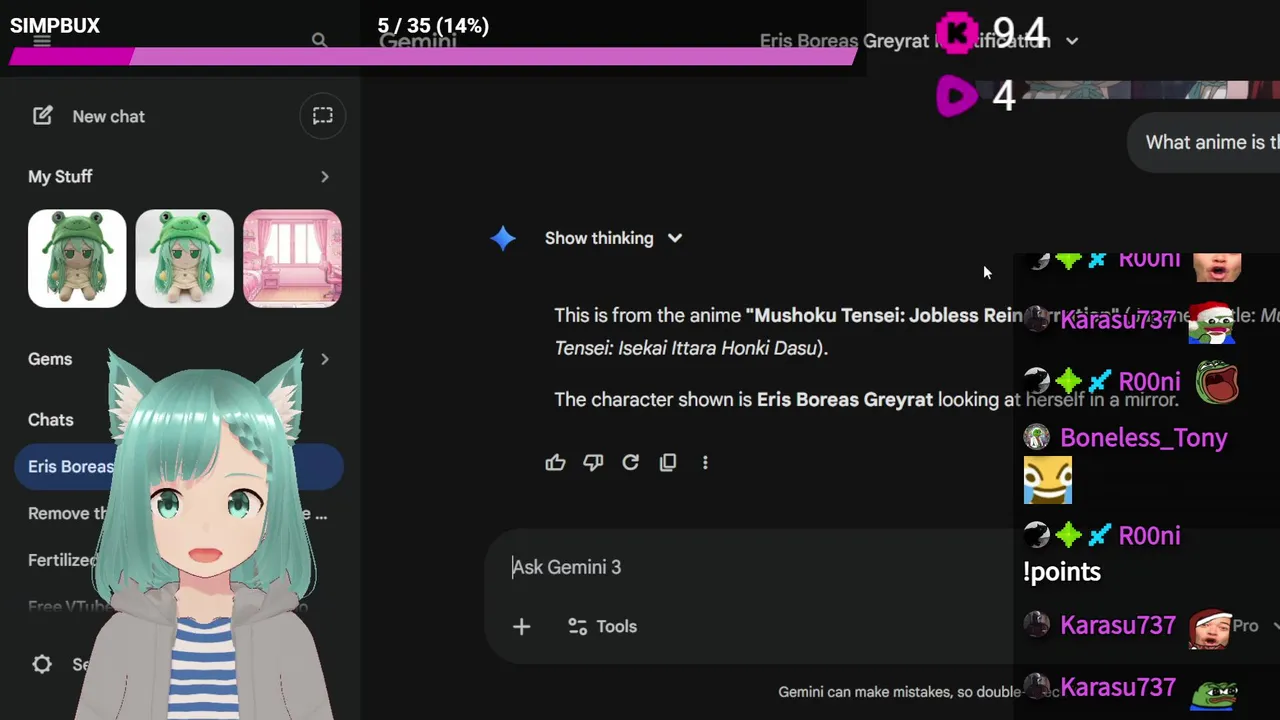The height and width of the screenshot is (720, 1280).
Task: Click the thumbs down bad response icon
Action: point(593,462)
